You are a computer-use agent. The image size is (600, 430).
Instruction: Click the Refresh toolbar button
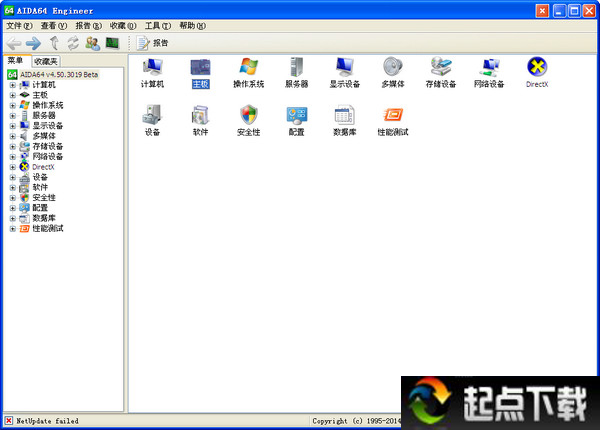[x=73, y=43]
